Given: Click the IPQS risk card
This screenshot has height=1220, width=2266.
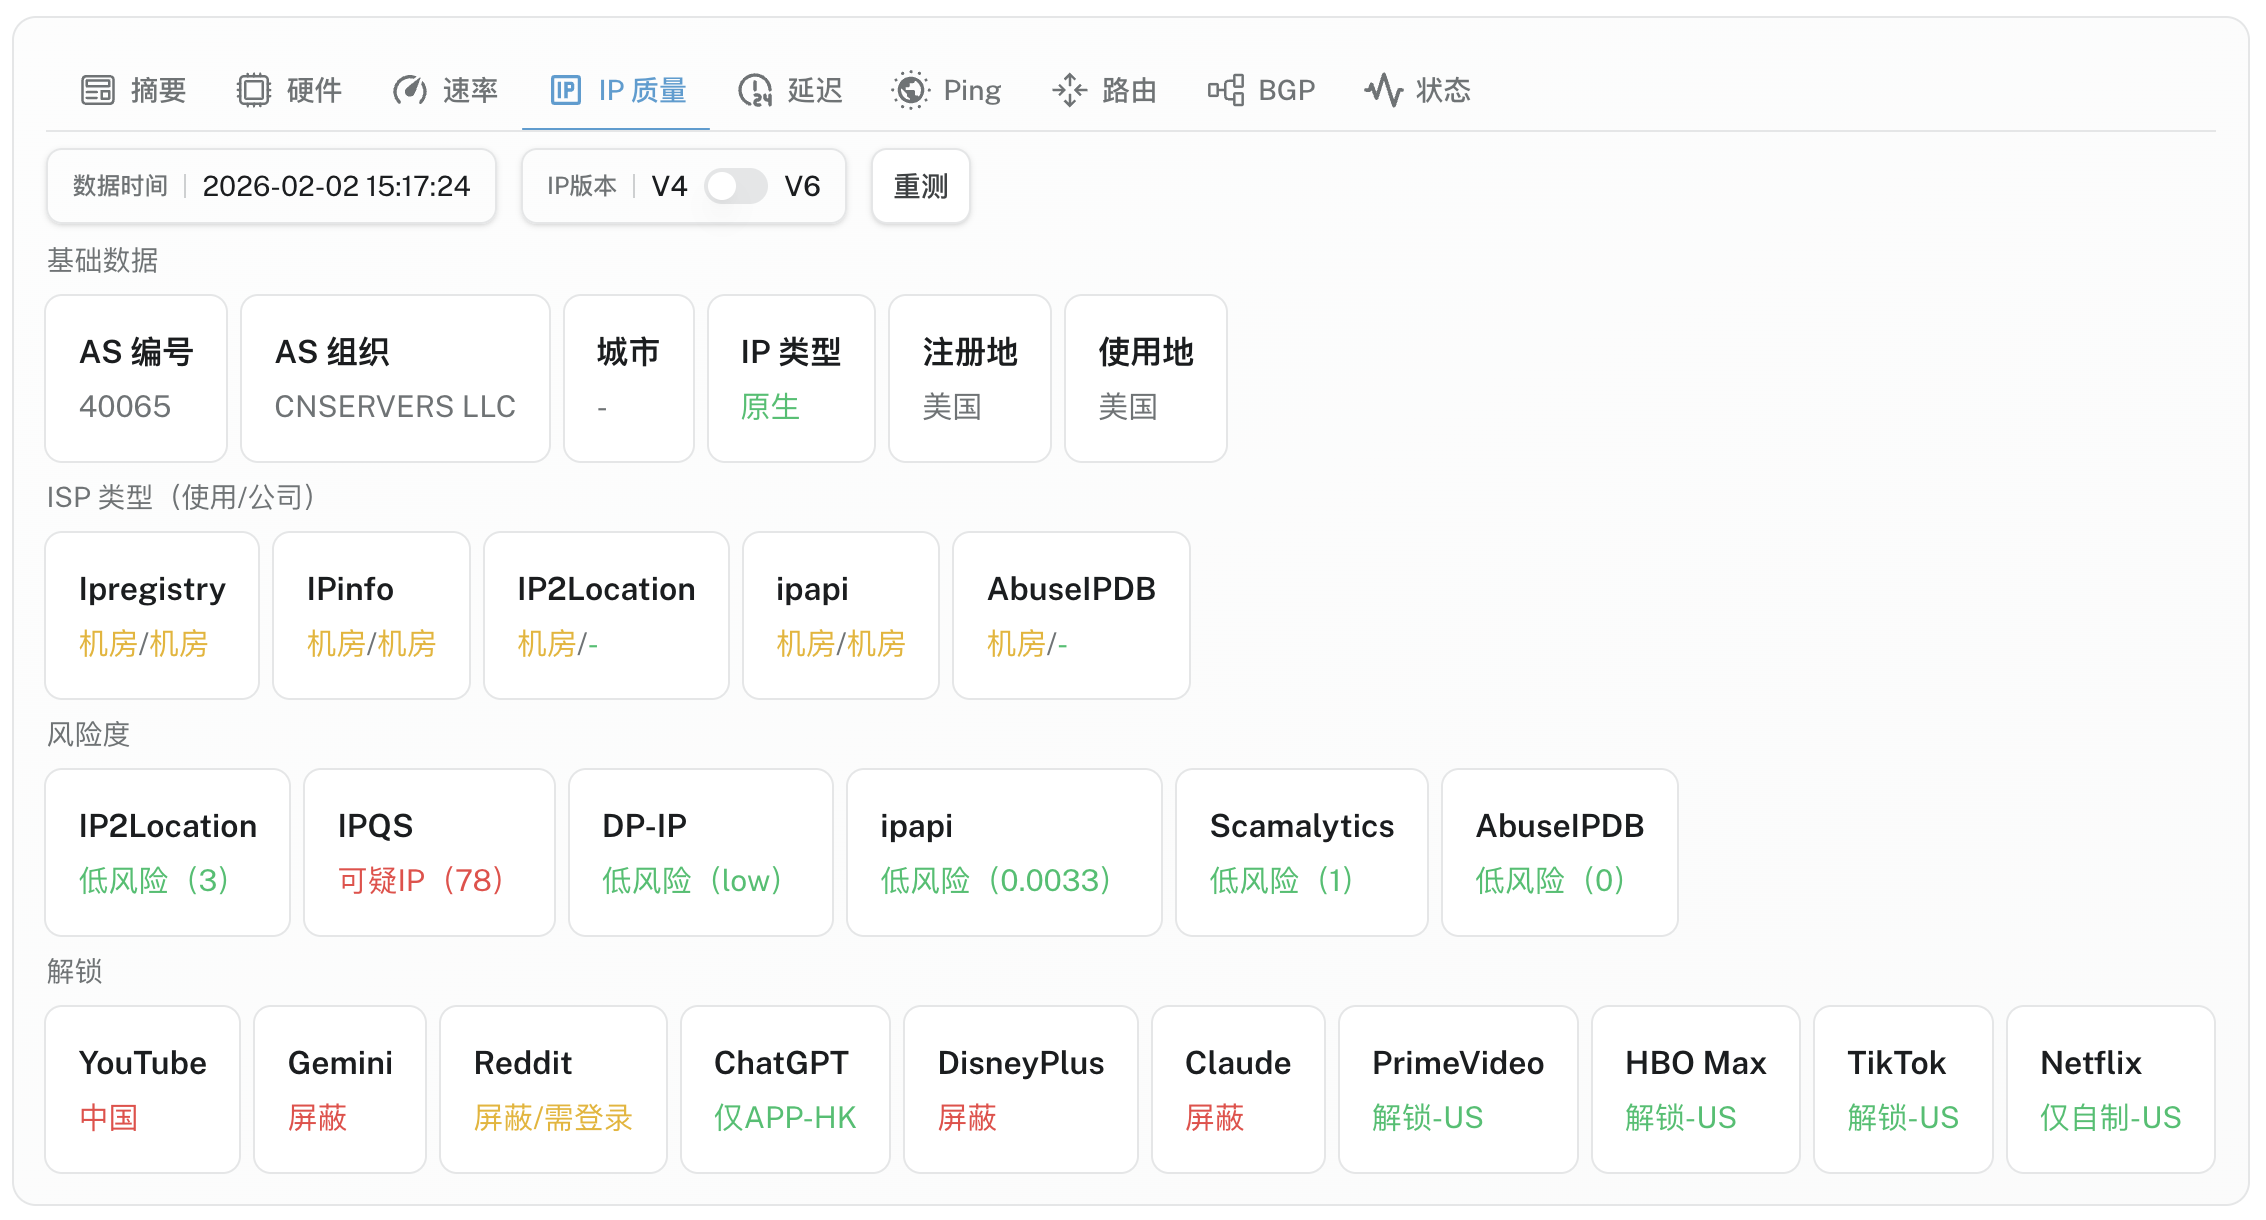Looking at the screenshot, I should coord(429,852).
